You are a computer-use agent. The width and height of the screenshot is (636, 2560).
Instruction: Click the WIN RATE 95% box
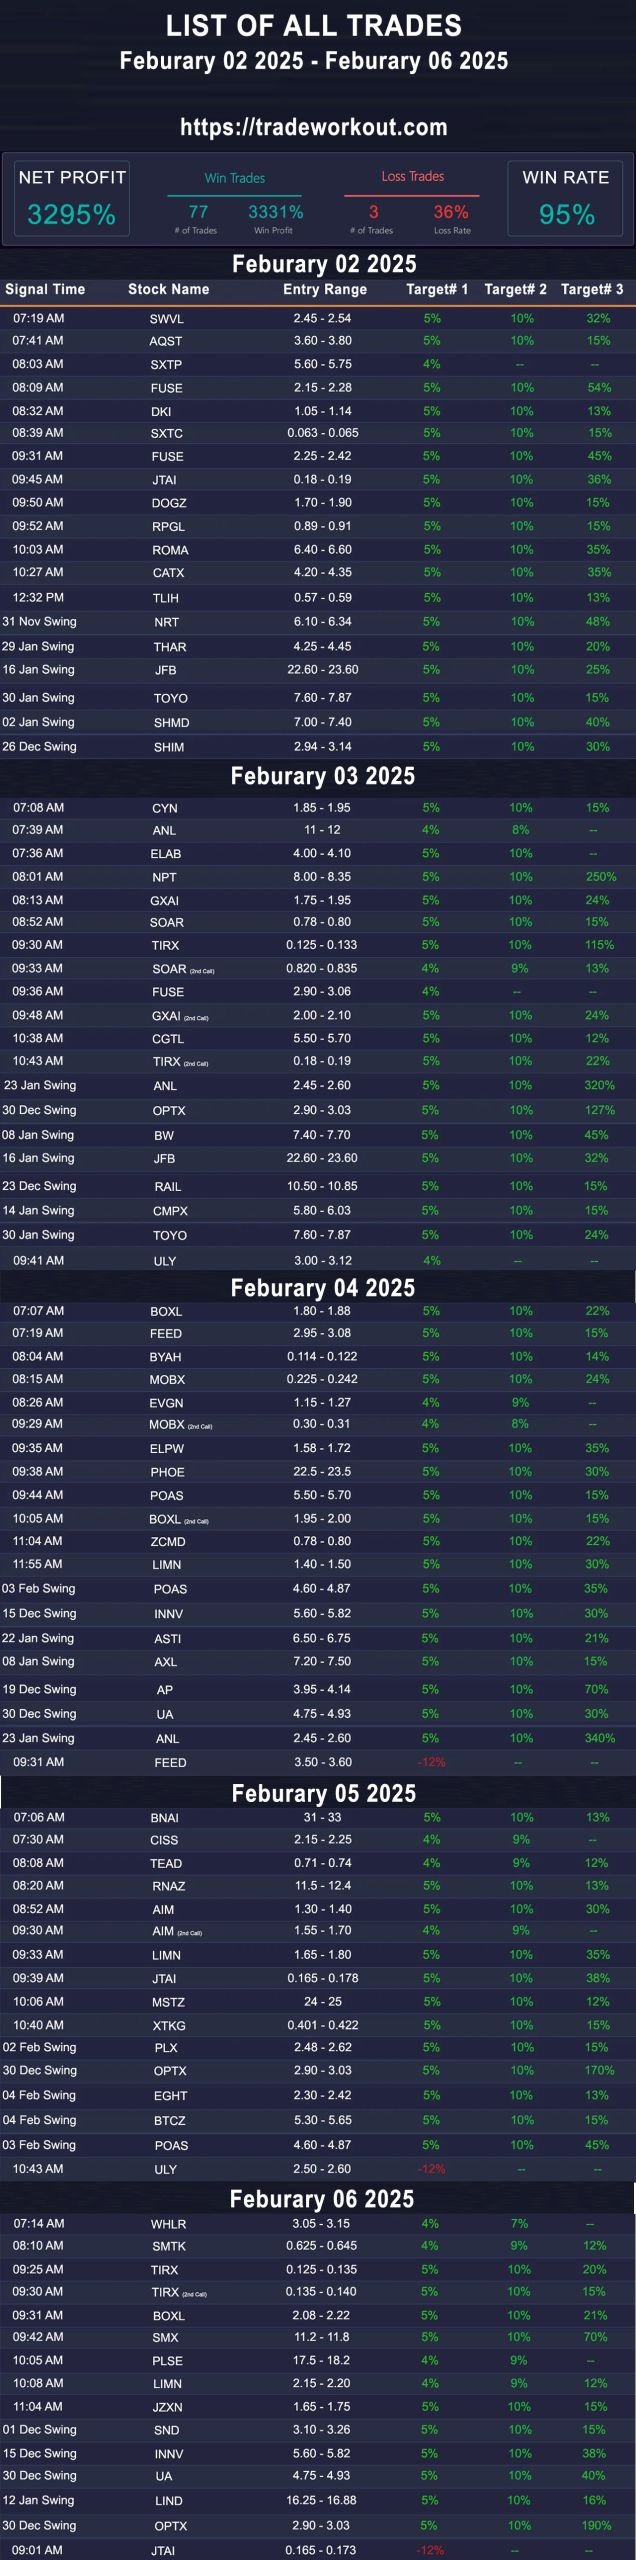tap(565, 198)
